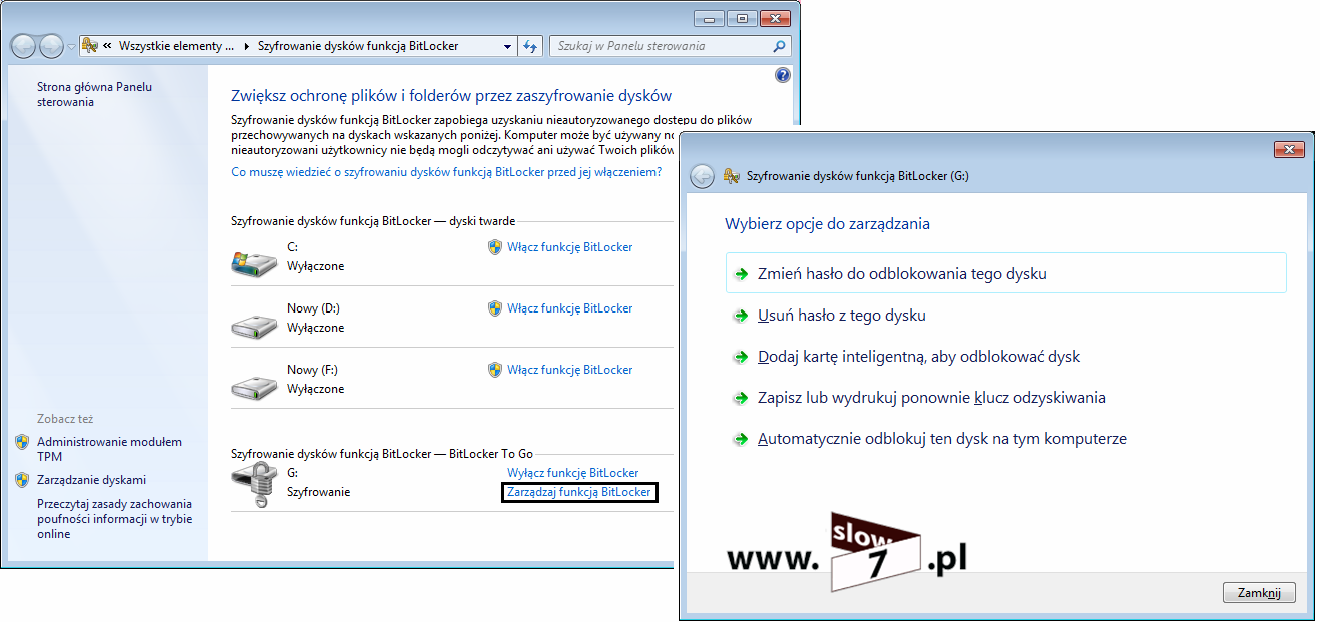This screenshot has height=622, width=1320.
Task: Open the address bar history dropdown arrow
Action: (507, 46)
